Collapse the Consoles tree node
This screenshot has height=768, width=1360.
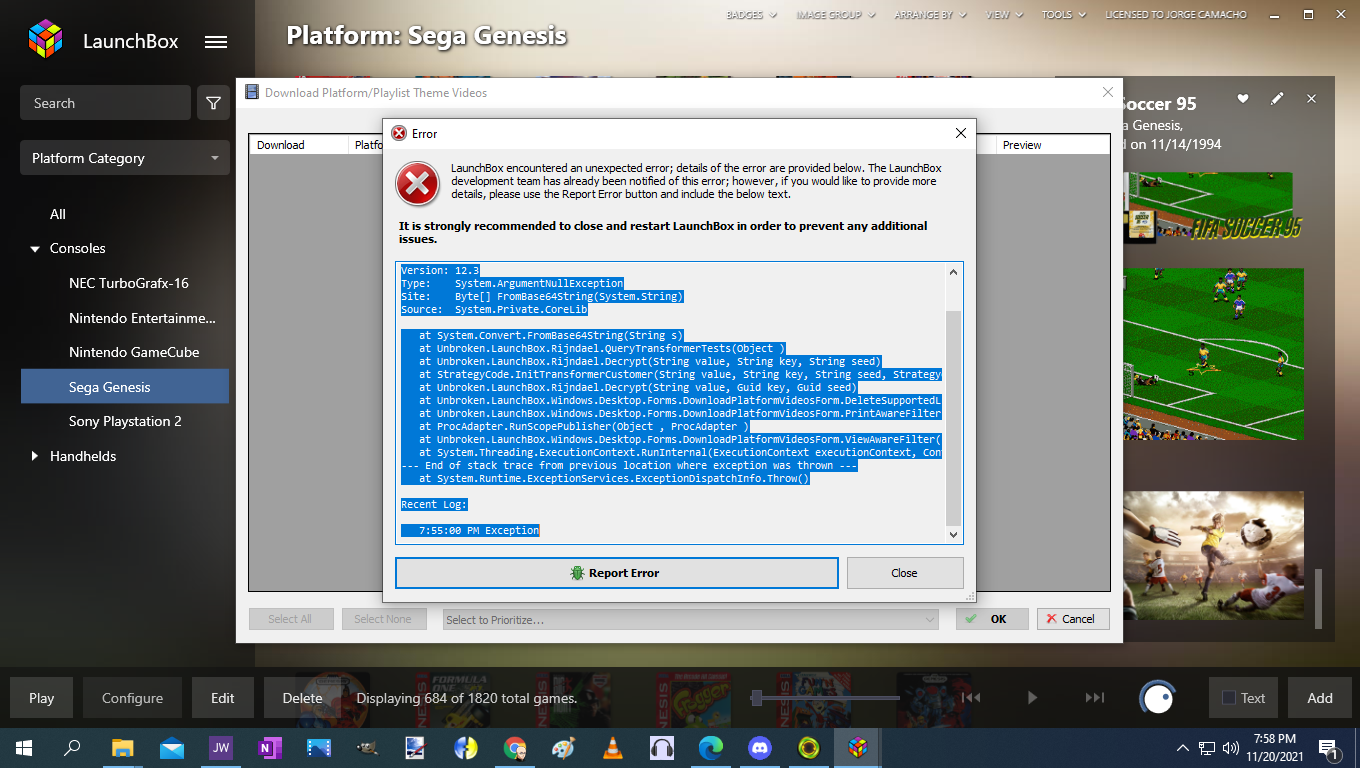click(x=35, y=248)
